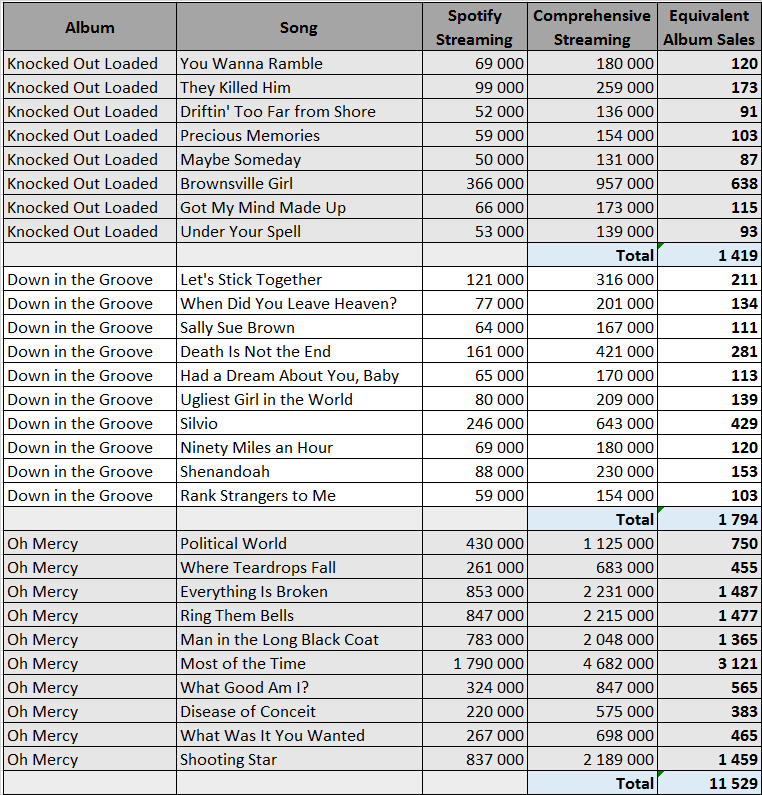Select equivalent sales value 1 487
The width and height of the screenshot is (762, 795).
point(709,591)
